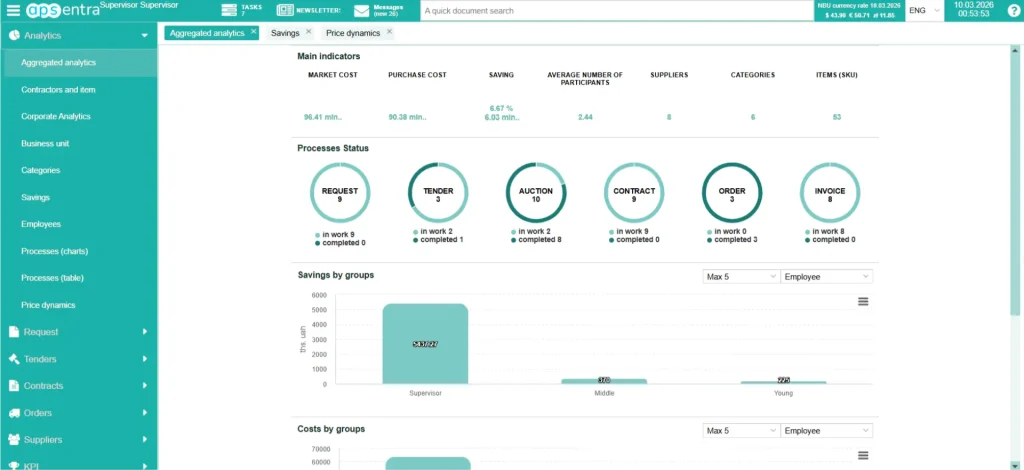The image size is (1024, 470).
Task: Click the NBU currency rate box
Action: point(859,10)
